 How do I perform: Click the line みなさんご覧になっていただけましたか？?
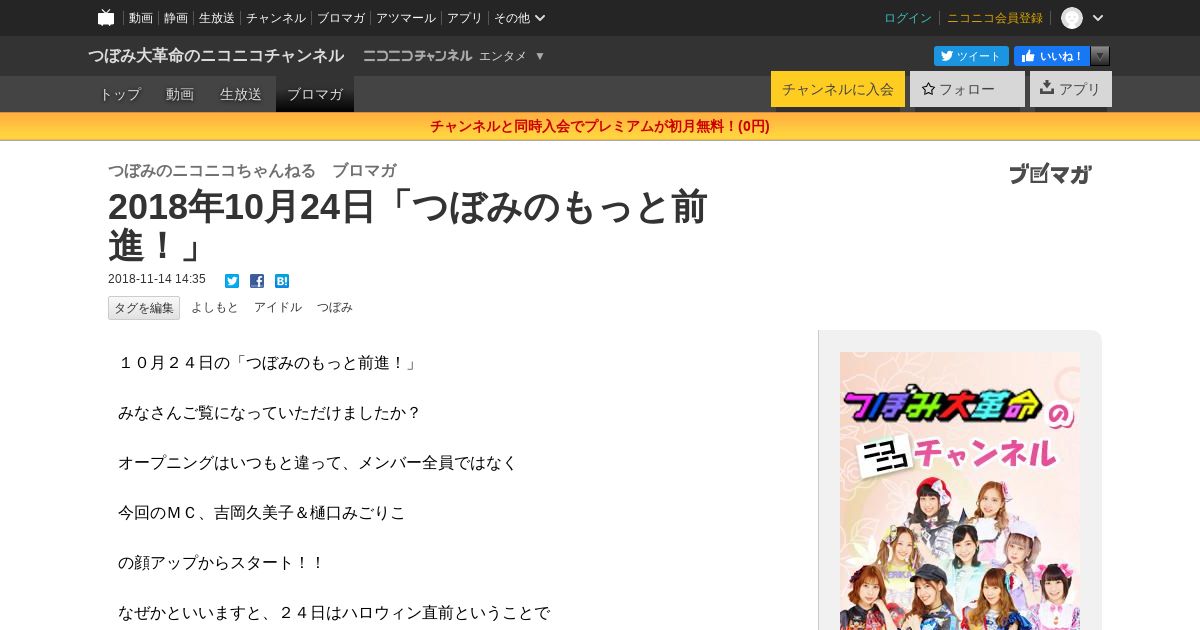[x=270, y=413]
